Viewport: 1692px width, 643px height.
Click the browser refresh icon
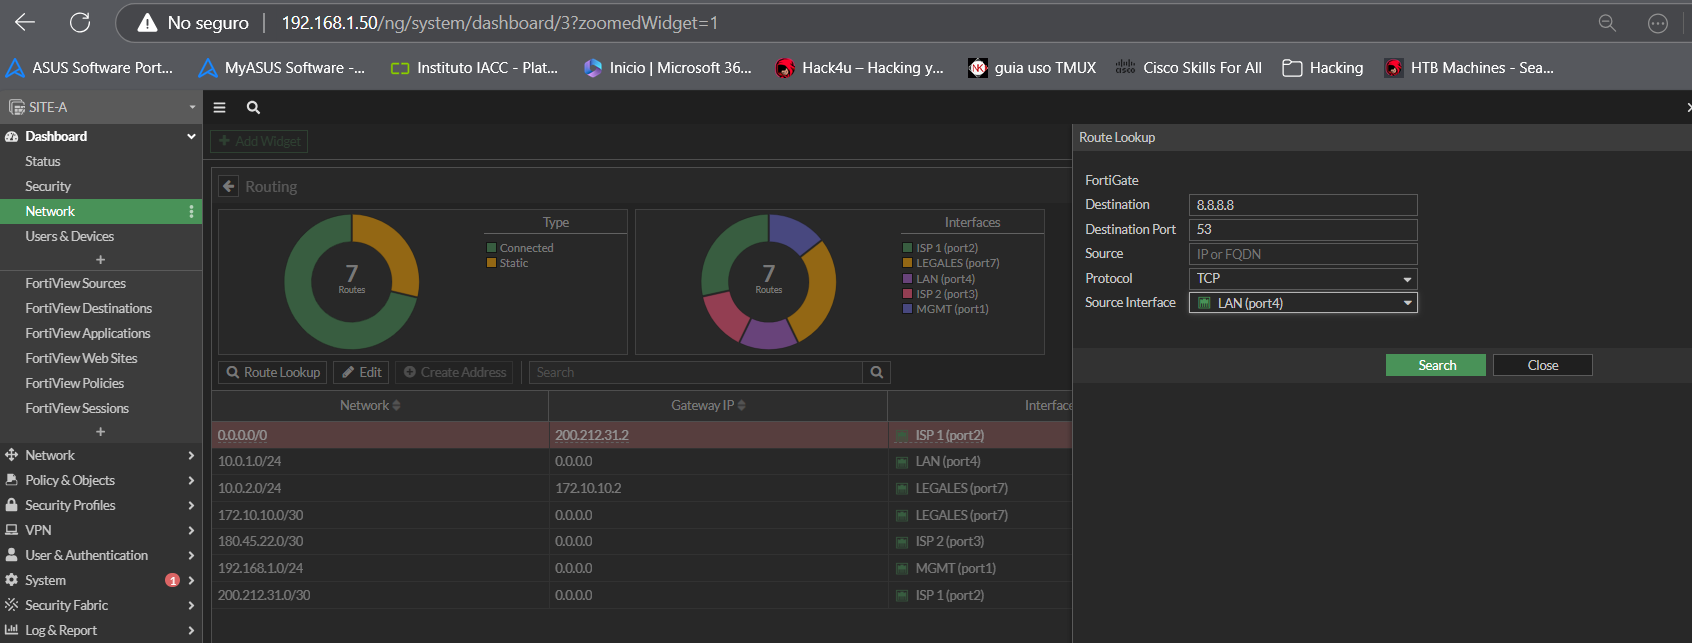(x=80, y=23)
